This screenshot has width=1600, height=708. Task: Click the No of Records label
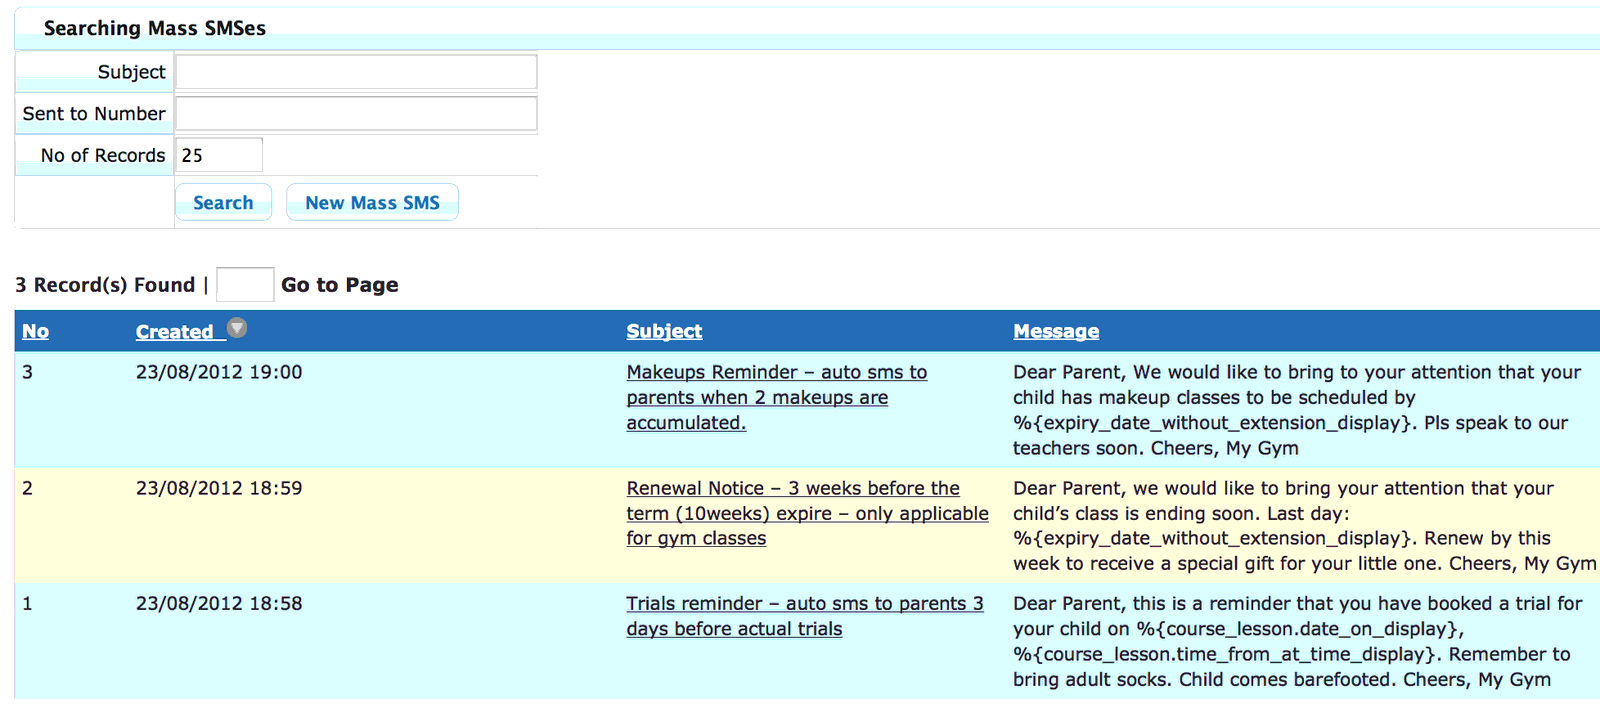[103, 155]
